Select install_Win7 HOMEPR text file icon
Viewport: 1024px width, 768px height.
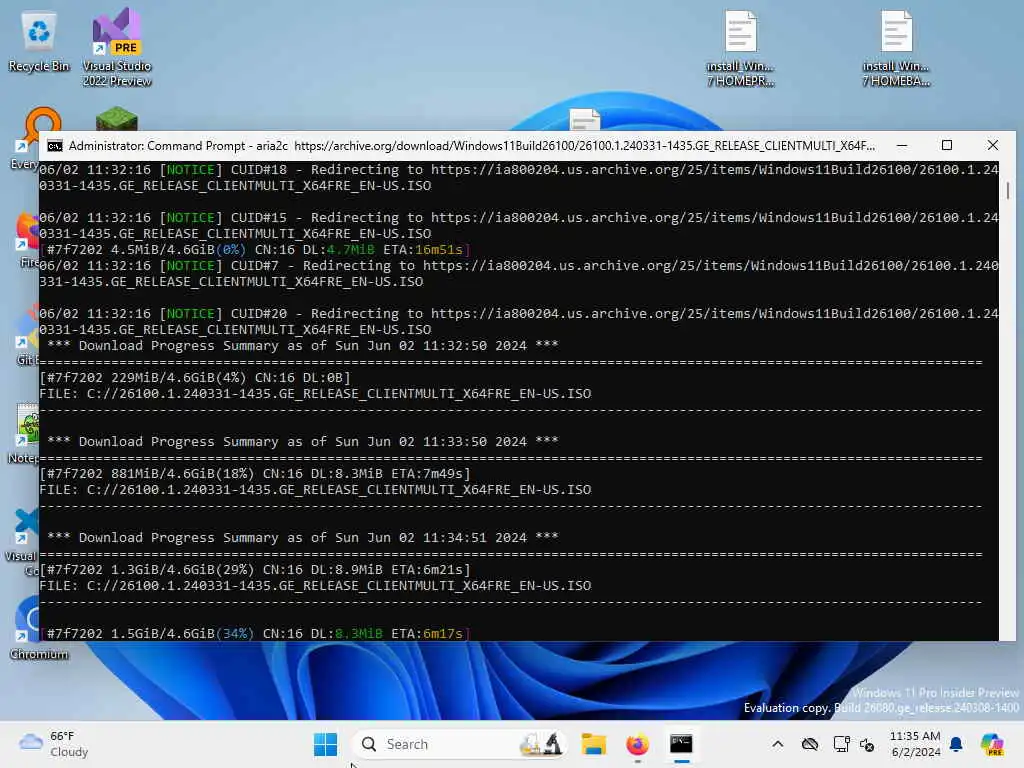(x=741, y=48)
